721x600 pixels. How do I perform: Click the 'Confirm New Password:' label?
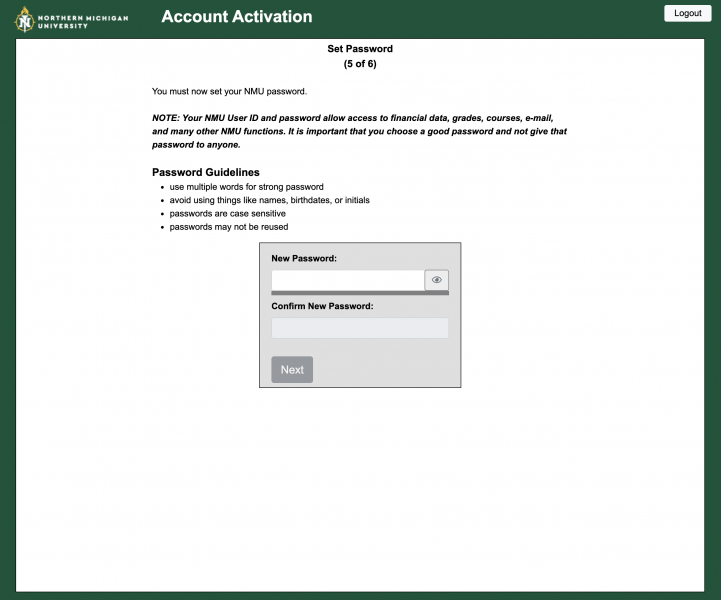[322, 306]
